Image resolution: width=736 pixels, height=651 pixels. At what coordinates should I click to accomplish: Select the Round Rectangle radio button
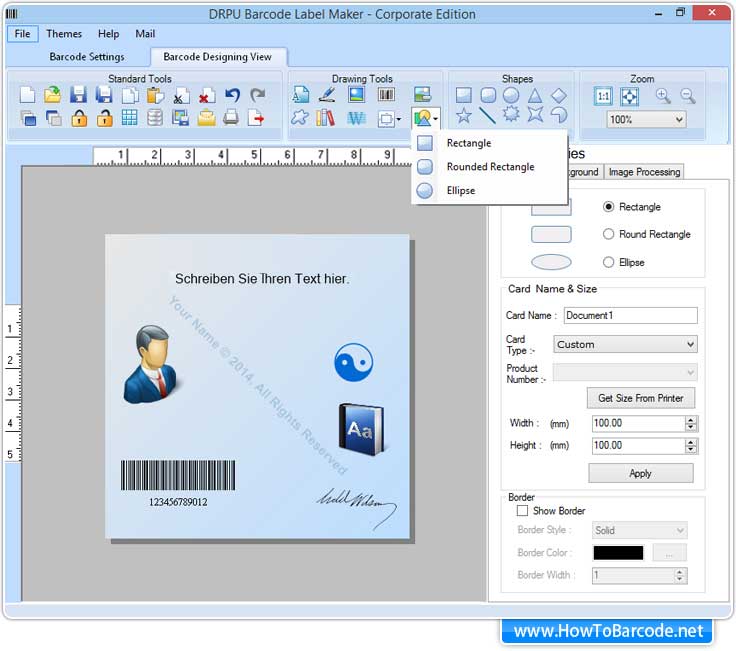click(608, 234)
